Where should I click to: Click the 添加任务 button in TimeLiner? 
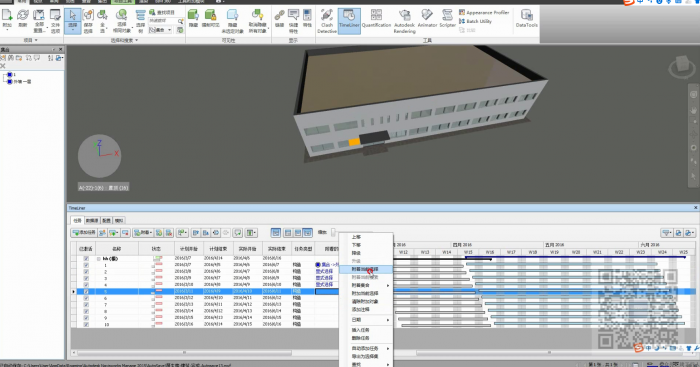coord(84,233)
